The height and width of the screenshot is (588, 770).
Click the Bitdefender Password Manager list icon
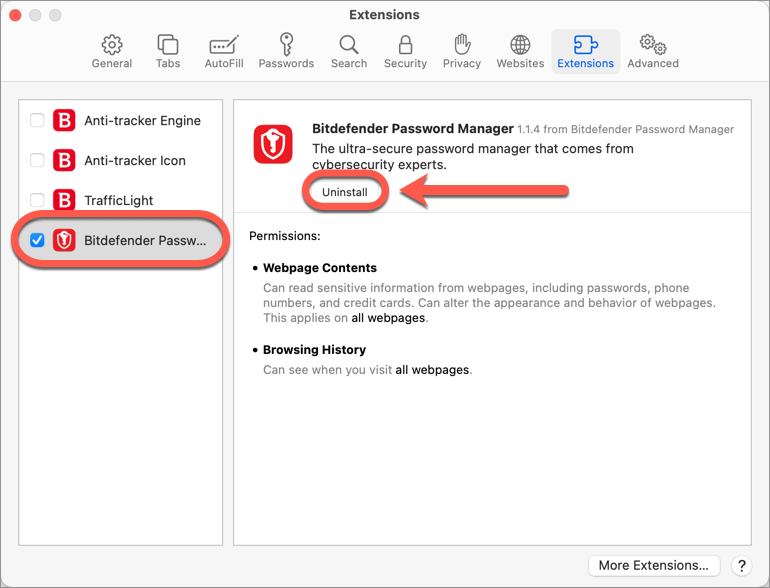click(64, 240)
